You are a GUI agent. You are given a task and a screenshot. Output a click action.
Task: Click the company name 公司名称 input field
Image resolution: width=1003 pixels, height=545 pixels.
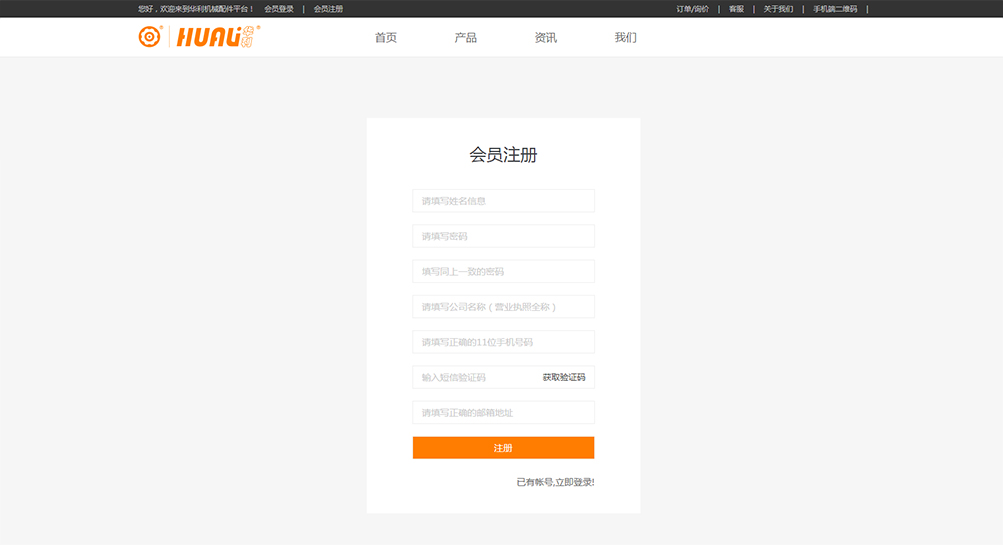503,307
